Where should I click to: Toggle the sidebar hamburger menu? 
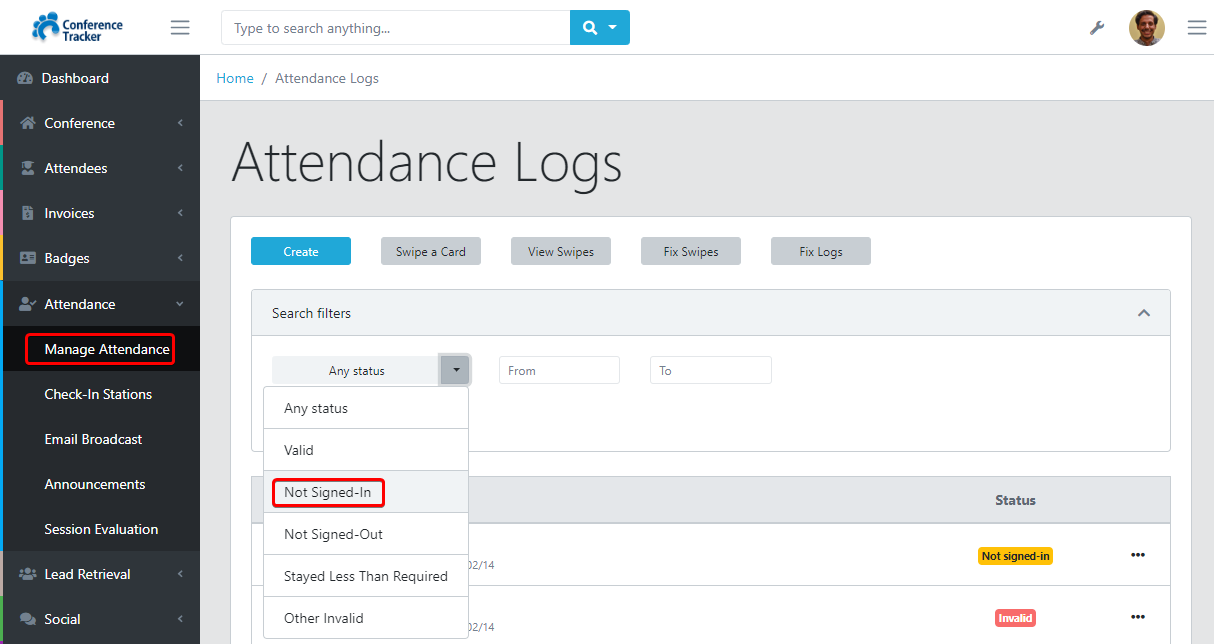coord(180,28)
